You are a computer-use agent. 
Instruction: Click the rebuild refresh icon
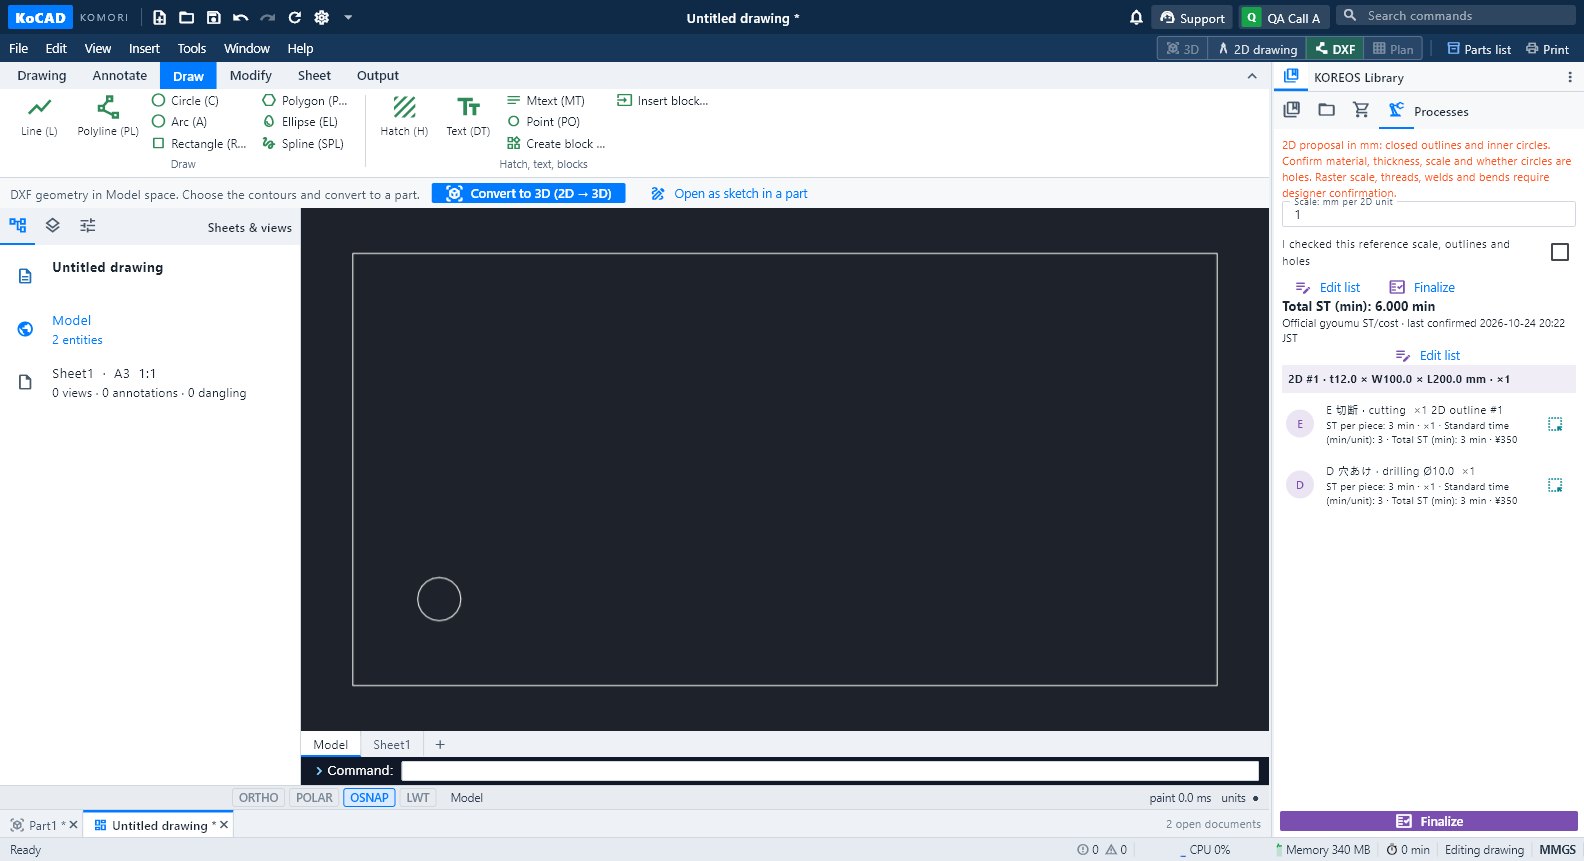[x=294, y=17]
